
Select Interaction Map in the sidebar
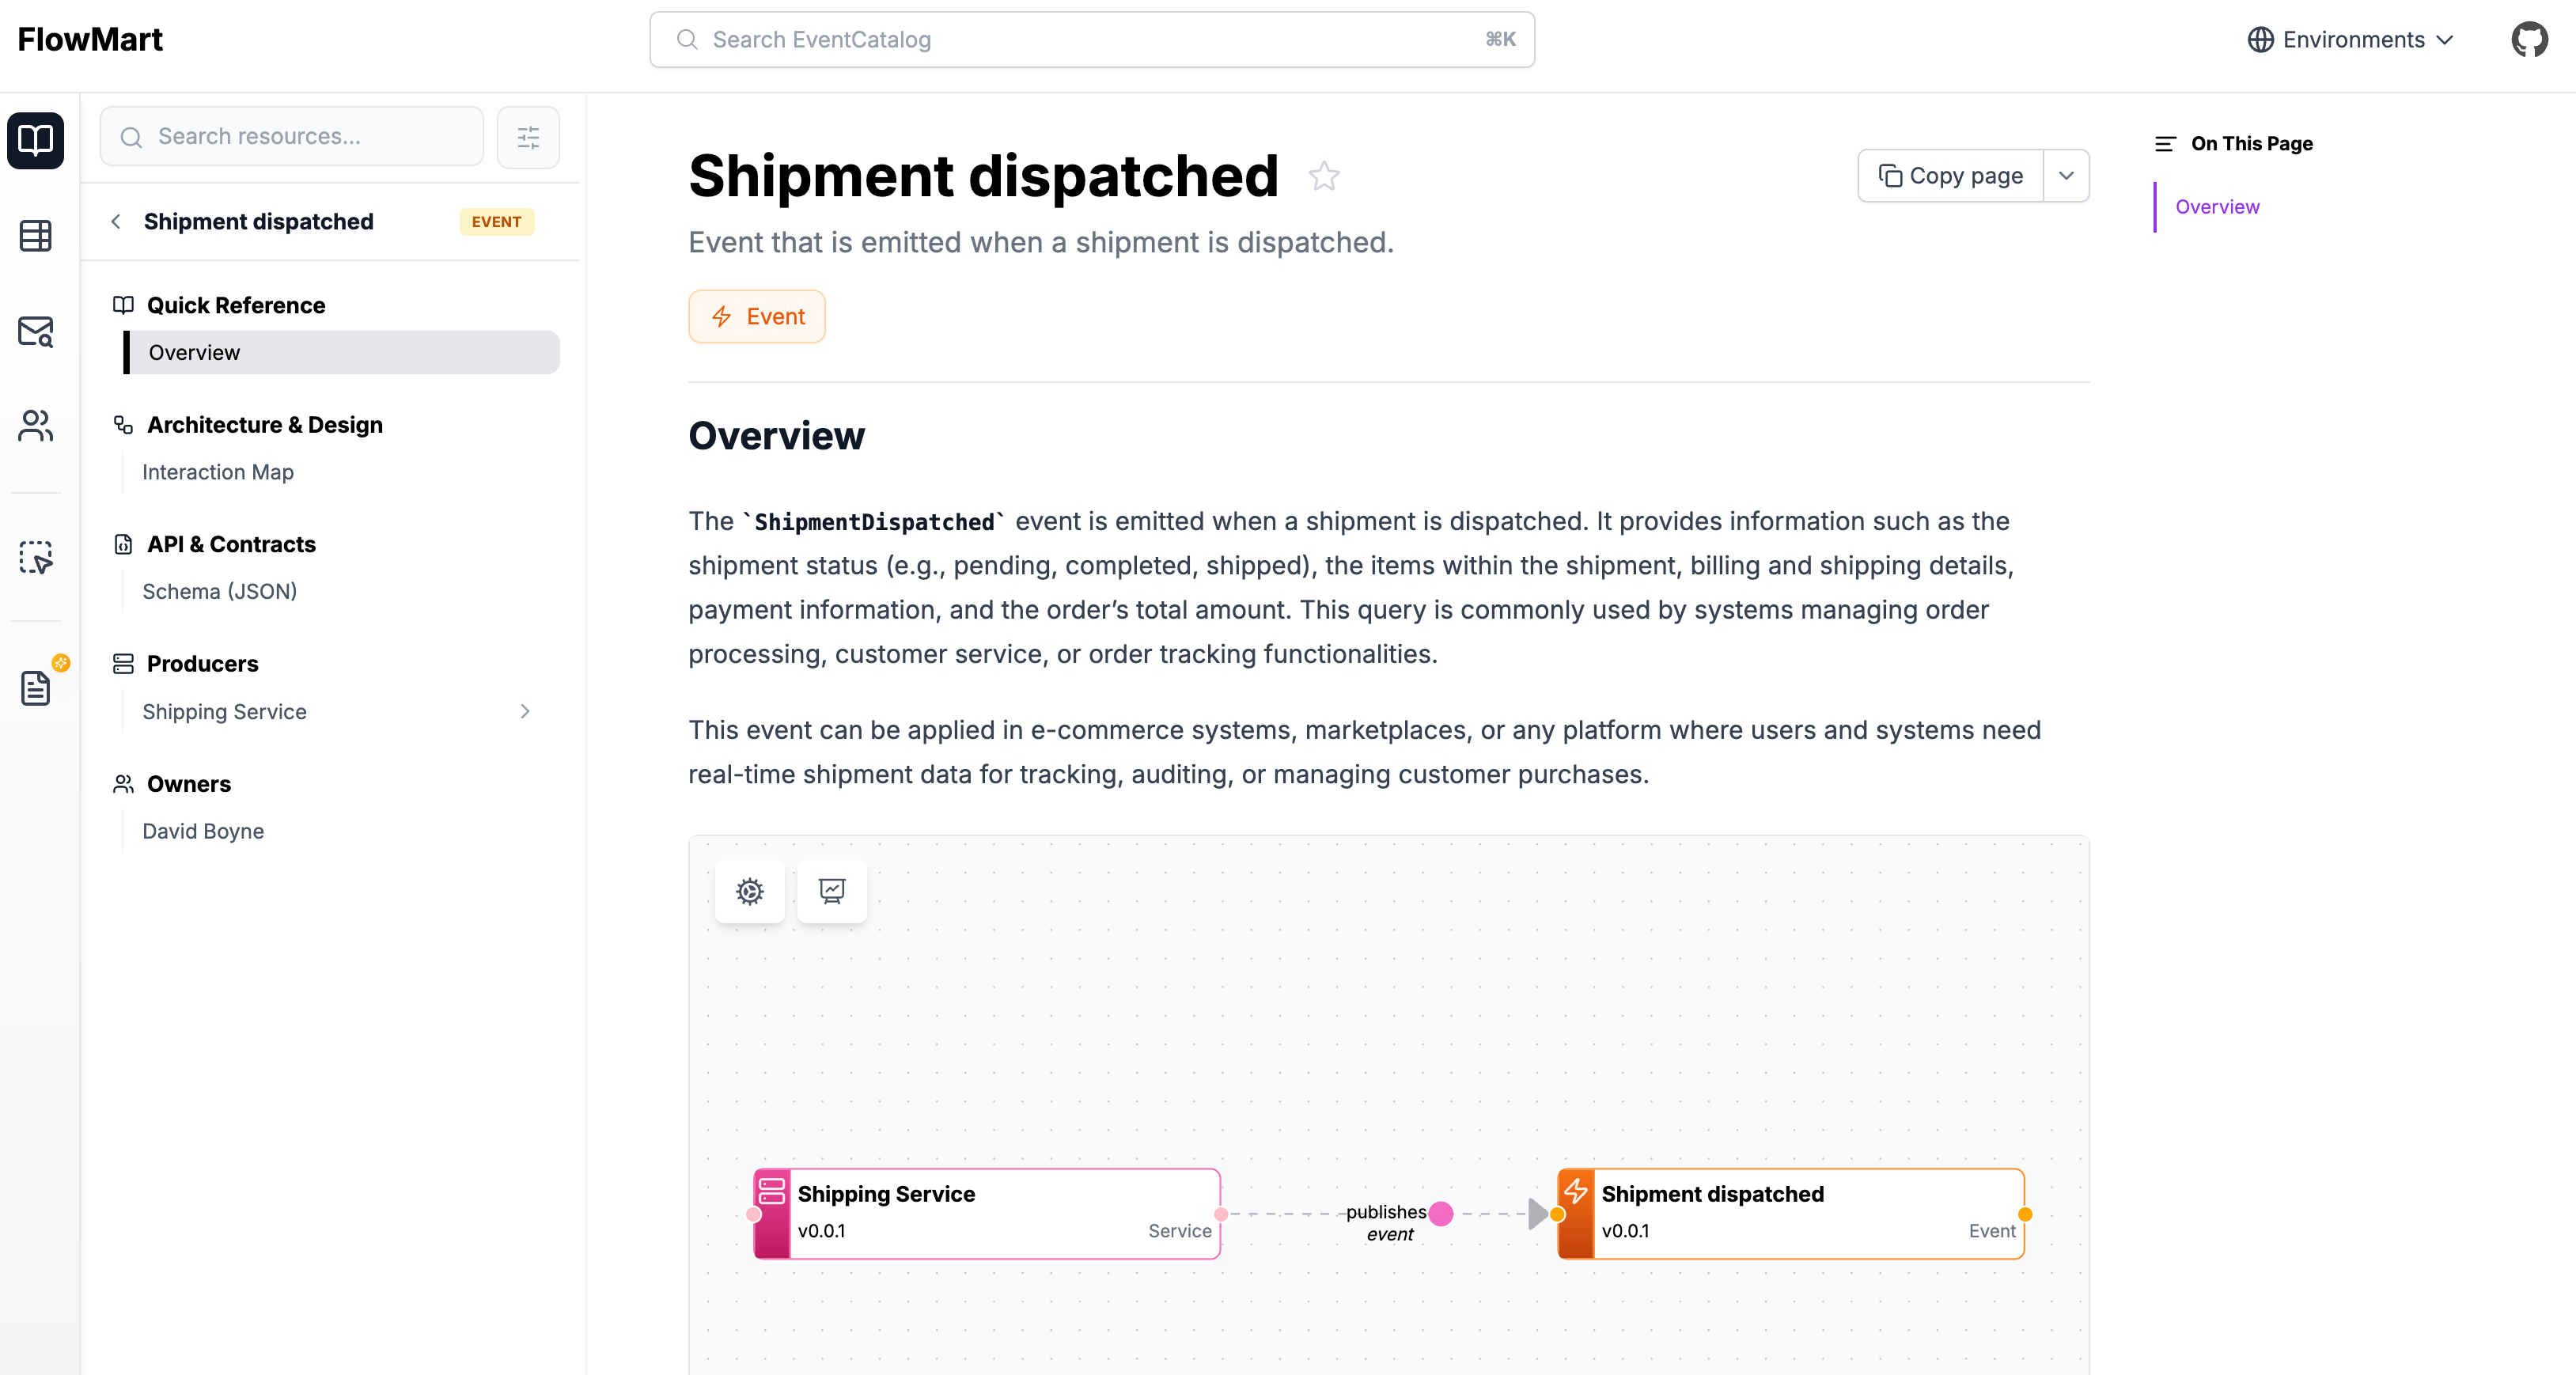pyautogui.click(x=218, y=472)
